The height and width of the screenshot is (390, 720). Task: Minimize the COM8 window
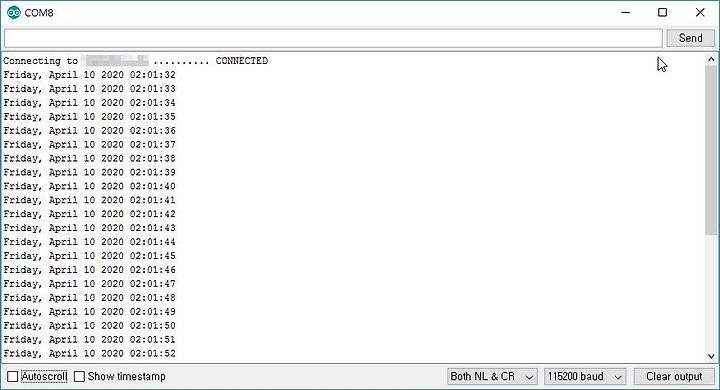point(625,12)
